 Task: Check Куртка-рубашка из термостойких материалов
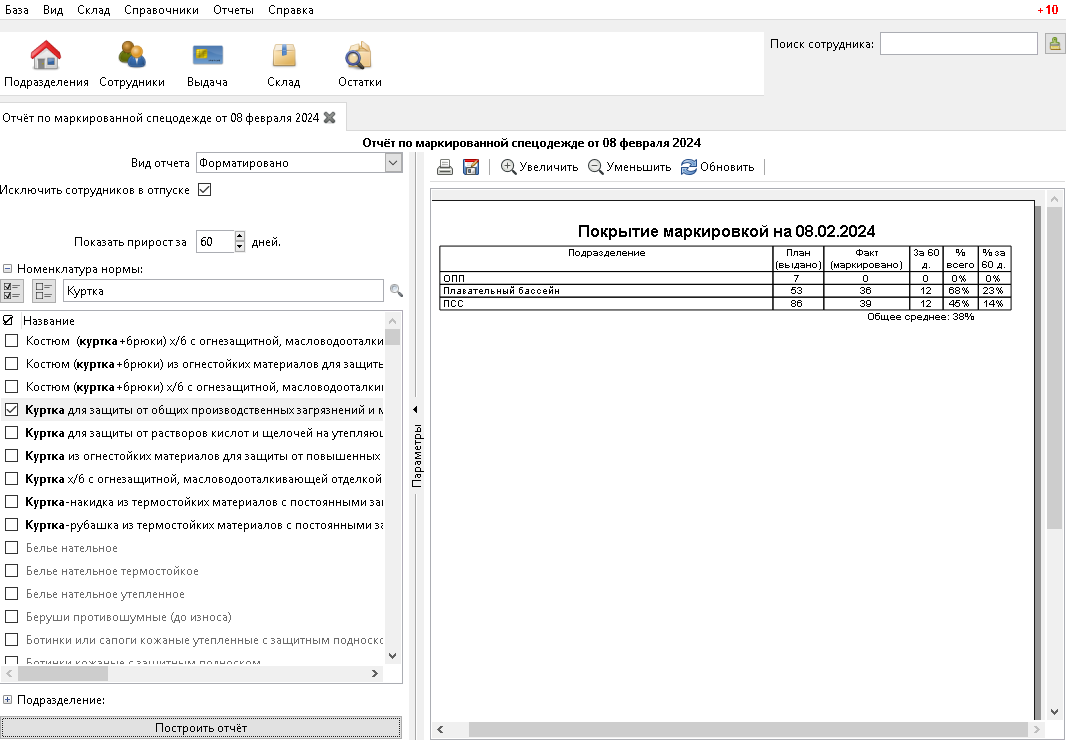[12, 525]
